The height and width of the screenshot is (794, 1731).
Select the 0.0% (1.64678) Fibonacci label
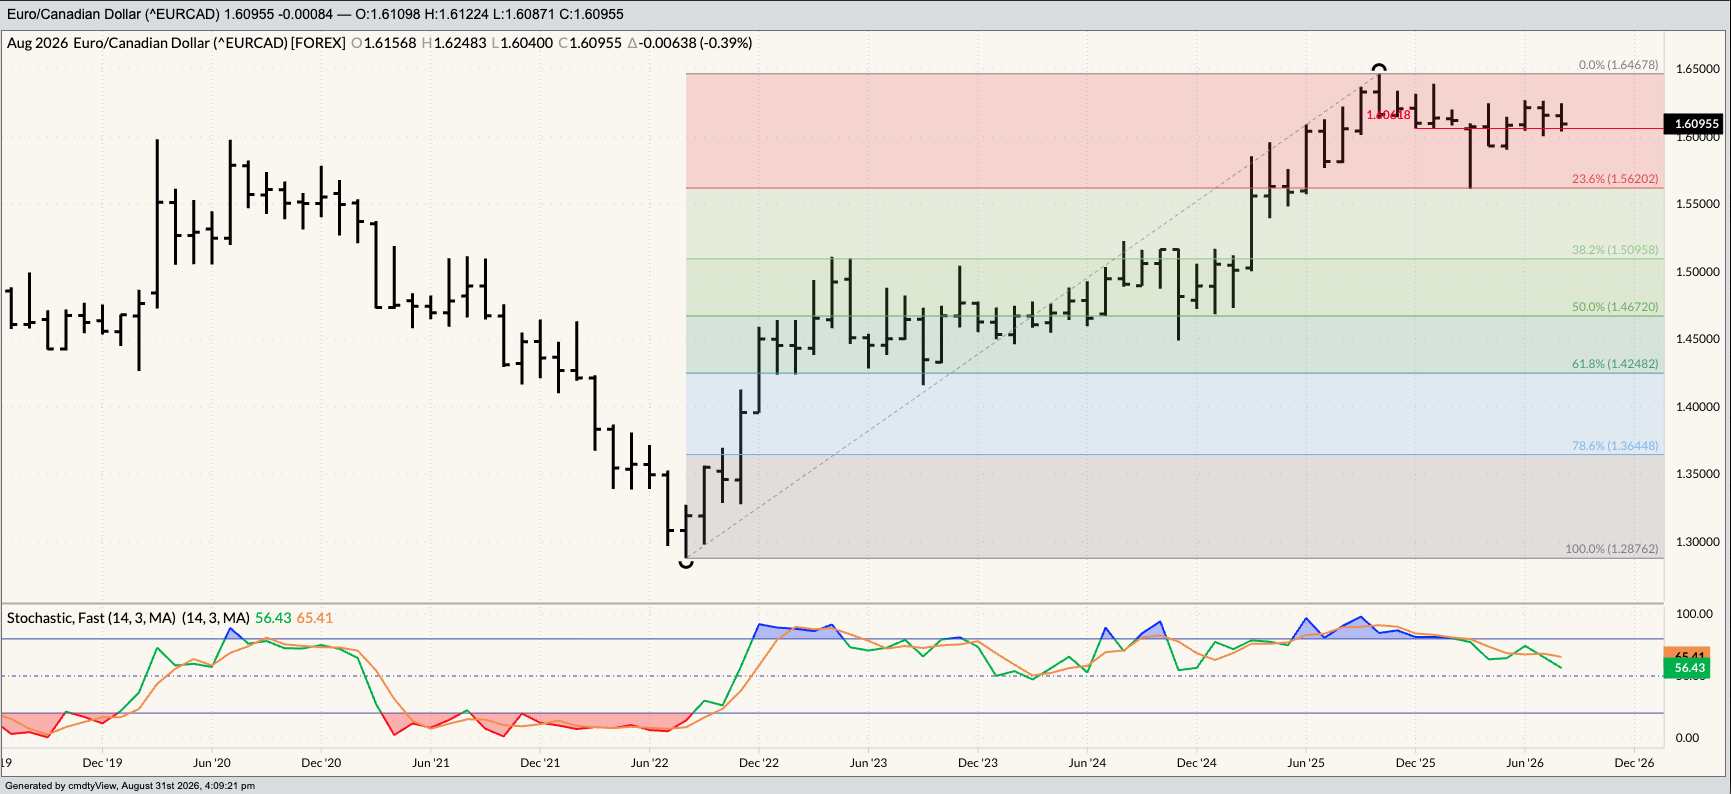(1618, 65)
